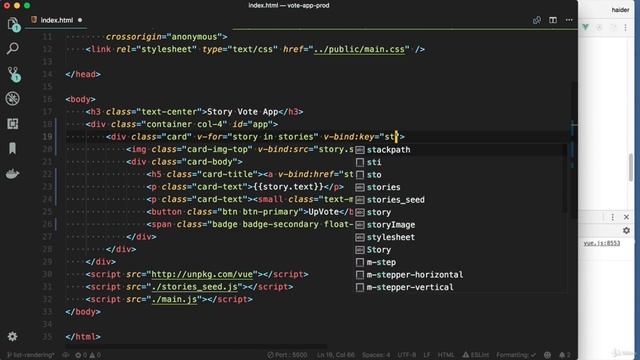This screenshot has width=640, height=360.
Task: Close the devtools panel in the browser
Action: [626, 217]
